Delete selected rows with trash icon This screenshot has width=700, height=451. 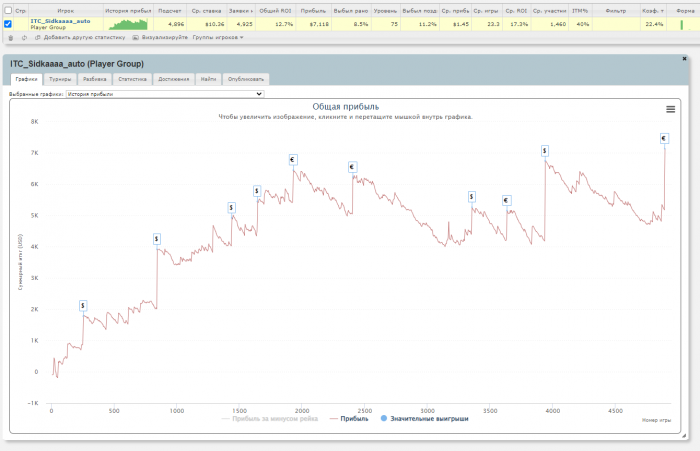(x=11, y=38)
